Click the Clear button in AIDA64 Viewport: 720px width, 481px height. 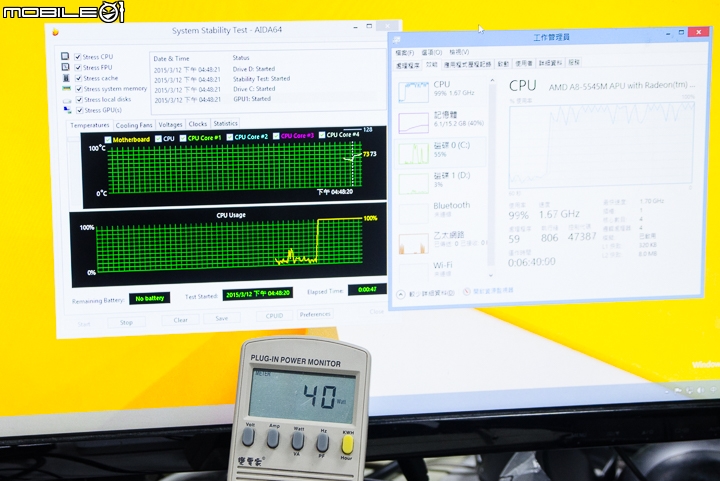click(x=180, y=320)
